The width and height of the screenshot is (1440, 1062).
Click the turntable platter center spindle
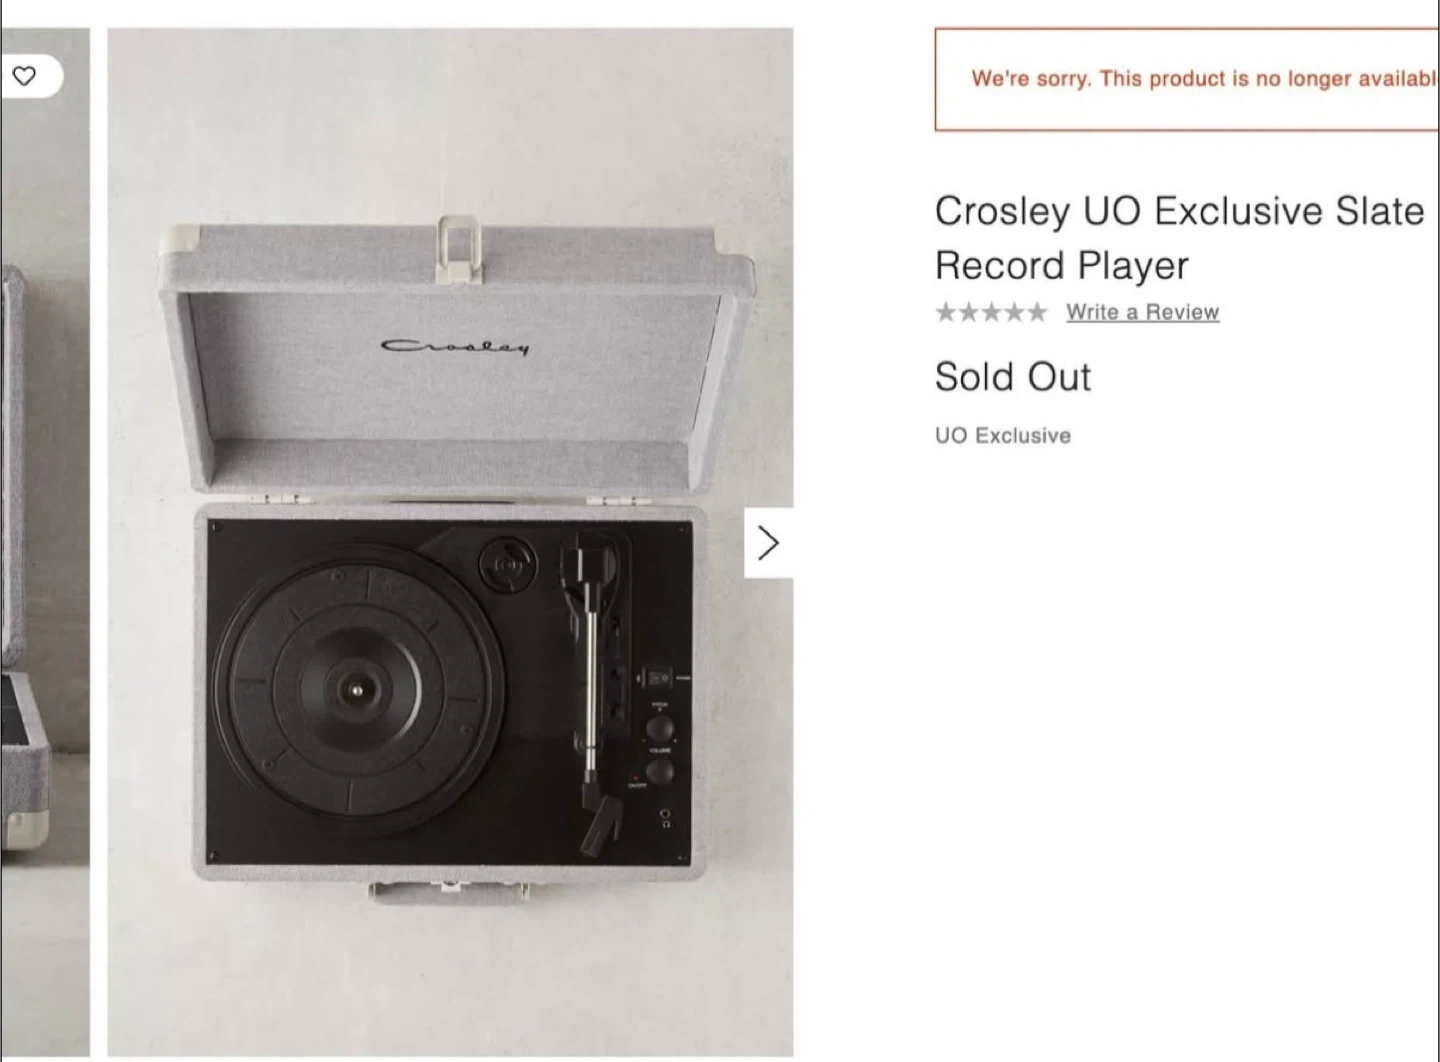click(355, 688)
